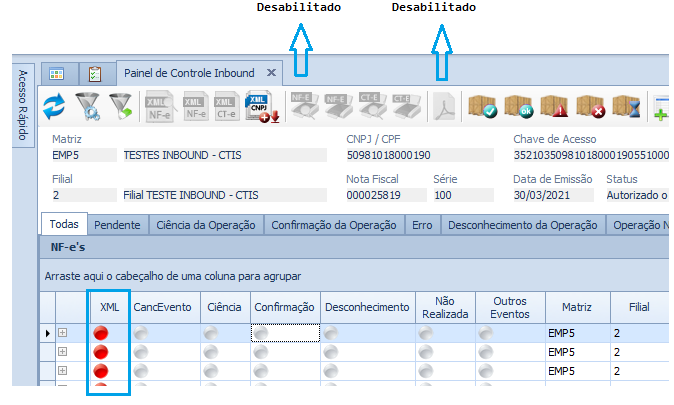Click the pallet with hourglass icon
This screenshot has width=674, height=405.
(626, 106)
